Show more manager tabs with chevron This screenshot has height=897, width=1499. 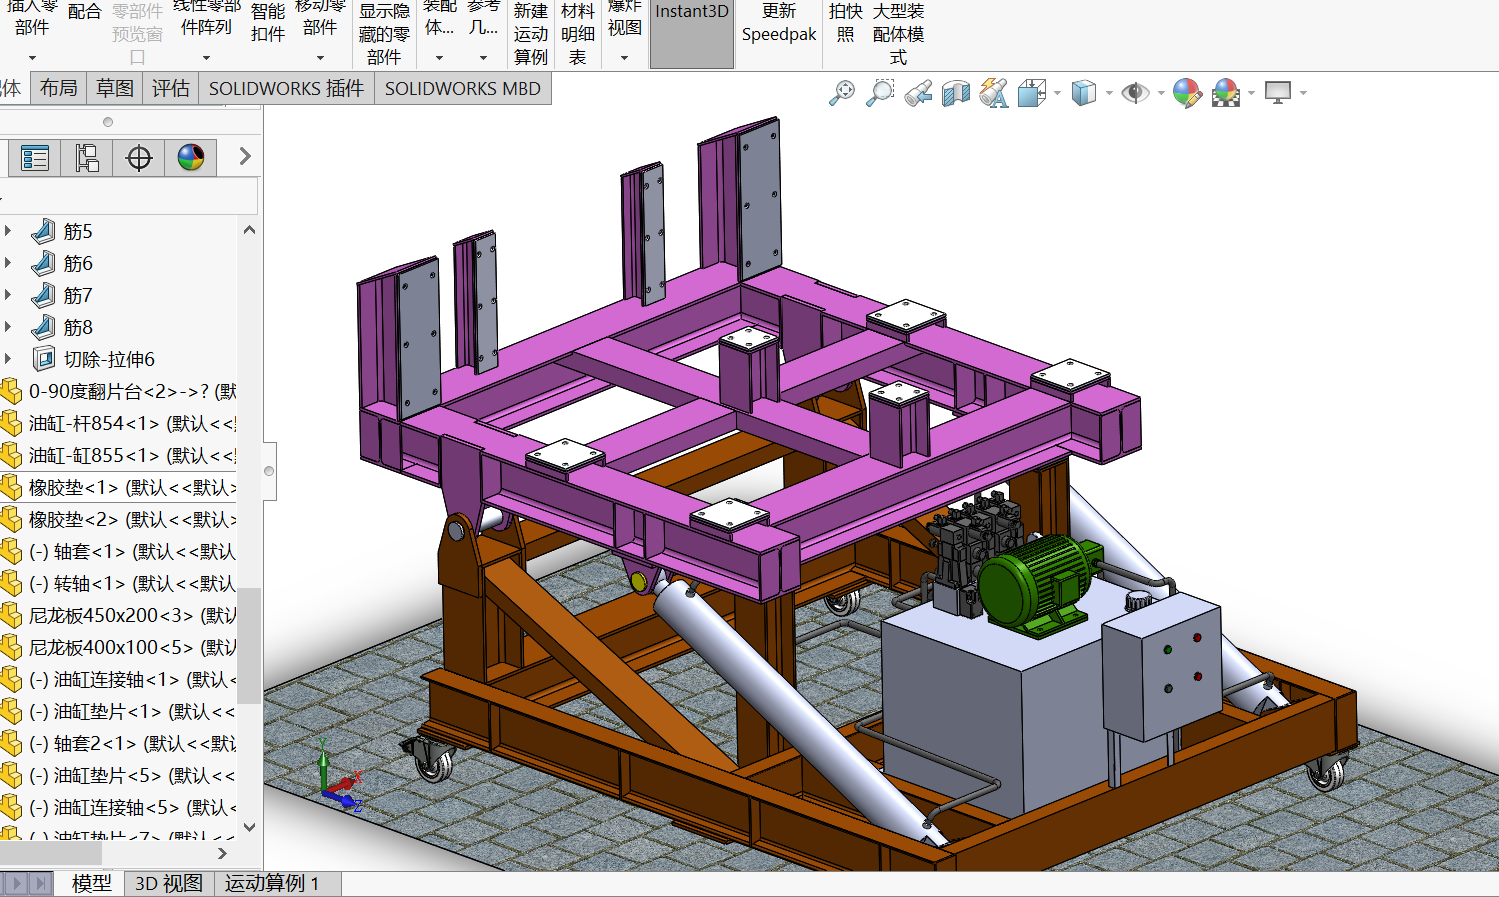(244, 156)
